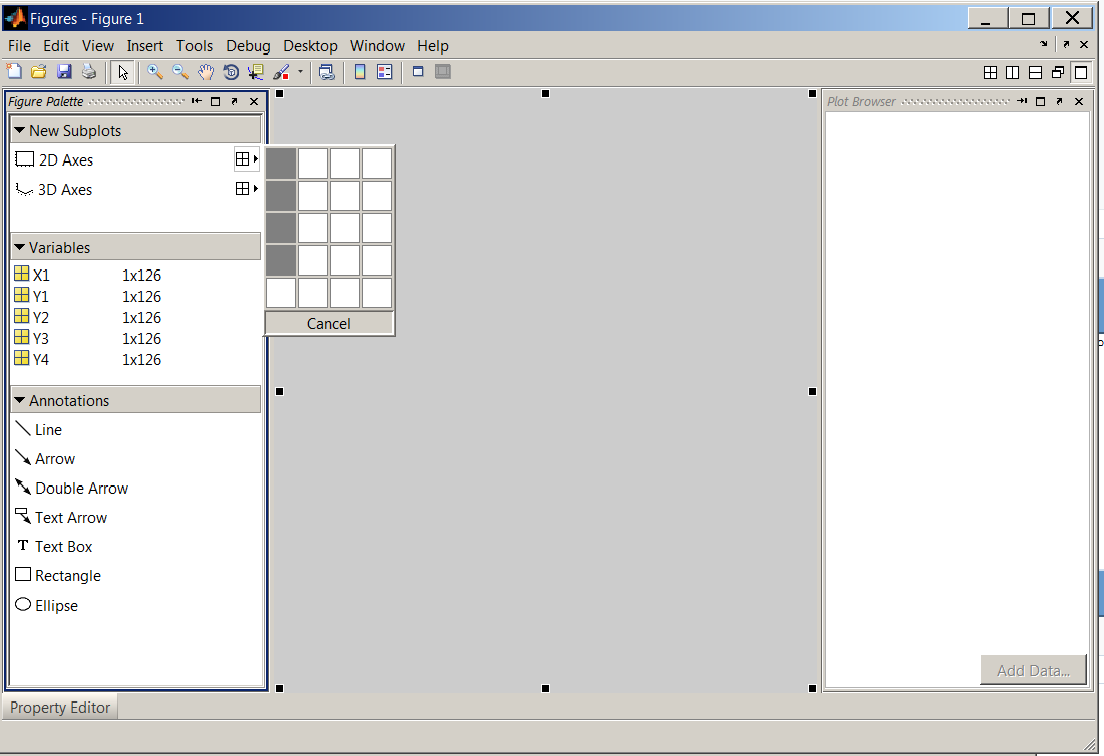The width and height of the screenshot is (1104, 756).
Task: Save the current figure
Action: [x=63, y=71]
